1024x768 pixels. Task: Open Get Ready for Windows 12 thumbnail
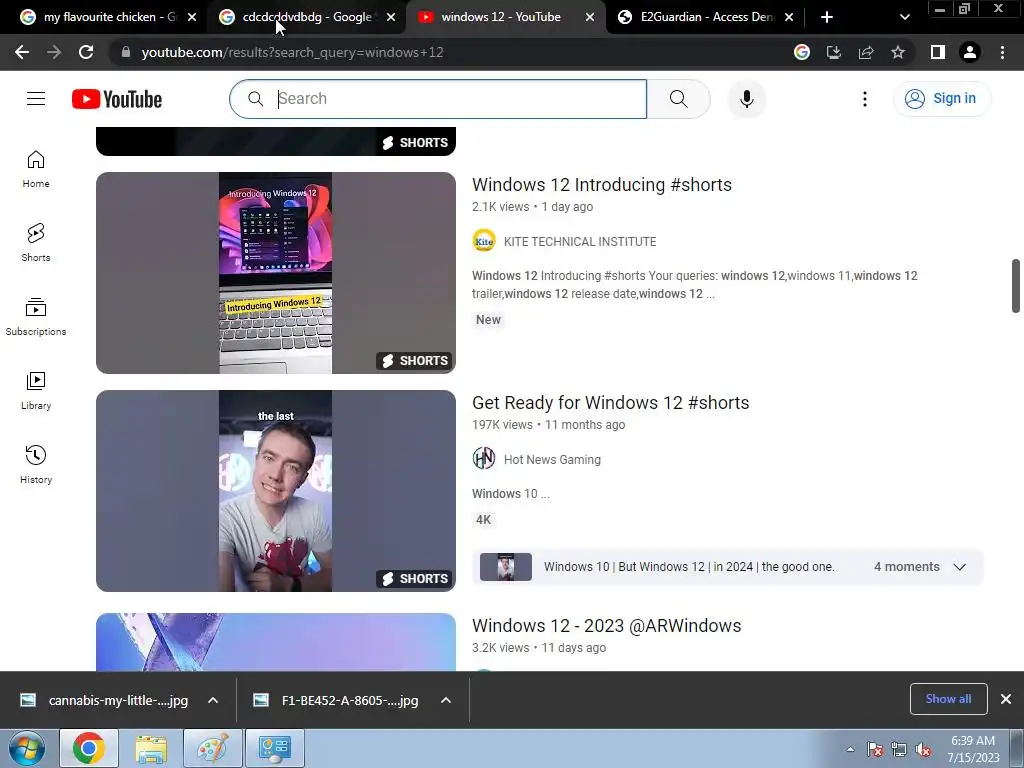coord(276,491)
